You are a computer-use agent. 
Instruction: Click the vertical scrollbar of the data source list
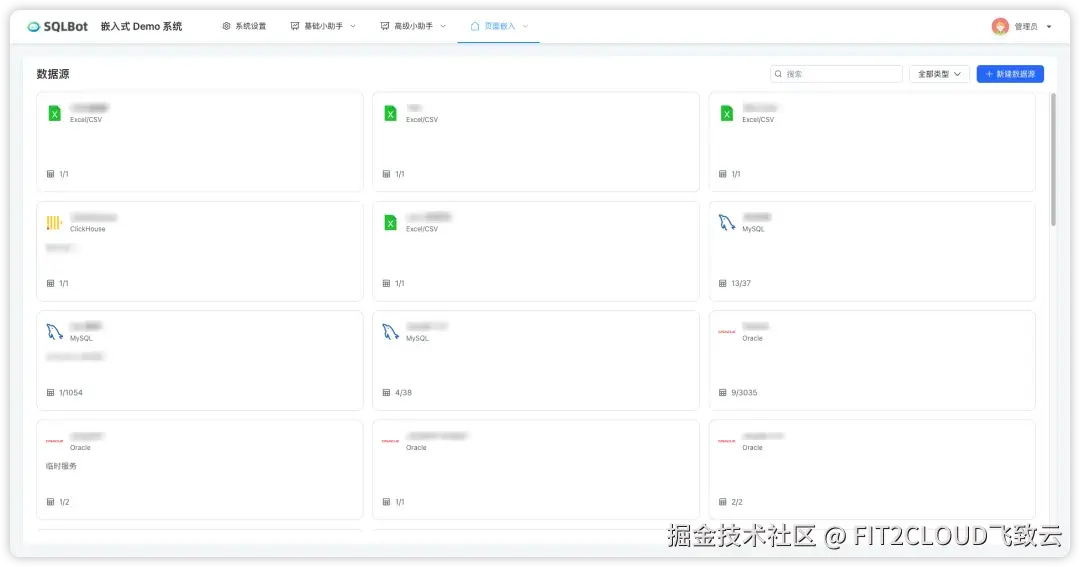(x=1053, y=159)
